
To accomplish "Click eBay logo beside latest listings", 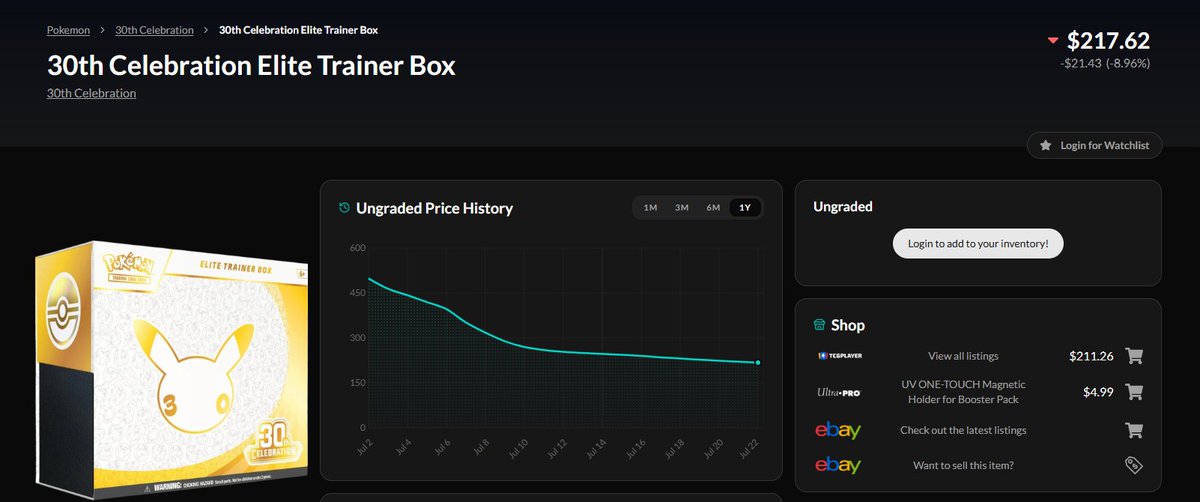I will pos(838,430).
